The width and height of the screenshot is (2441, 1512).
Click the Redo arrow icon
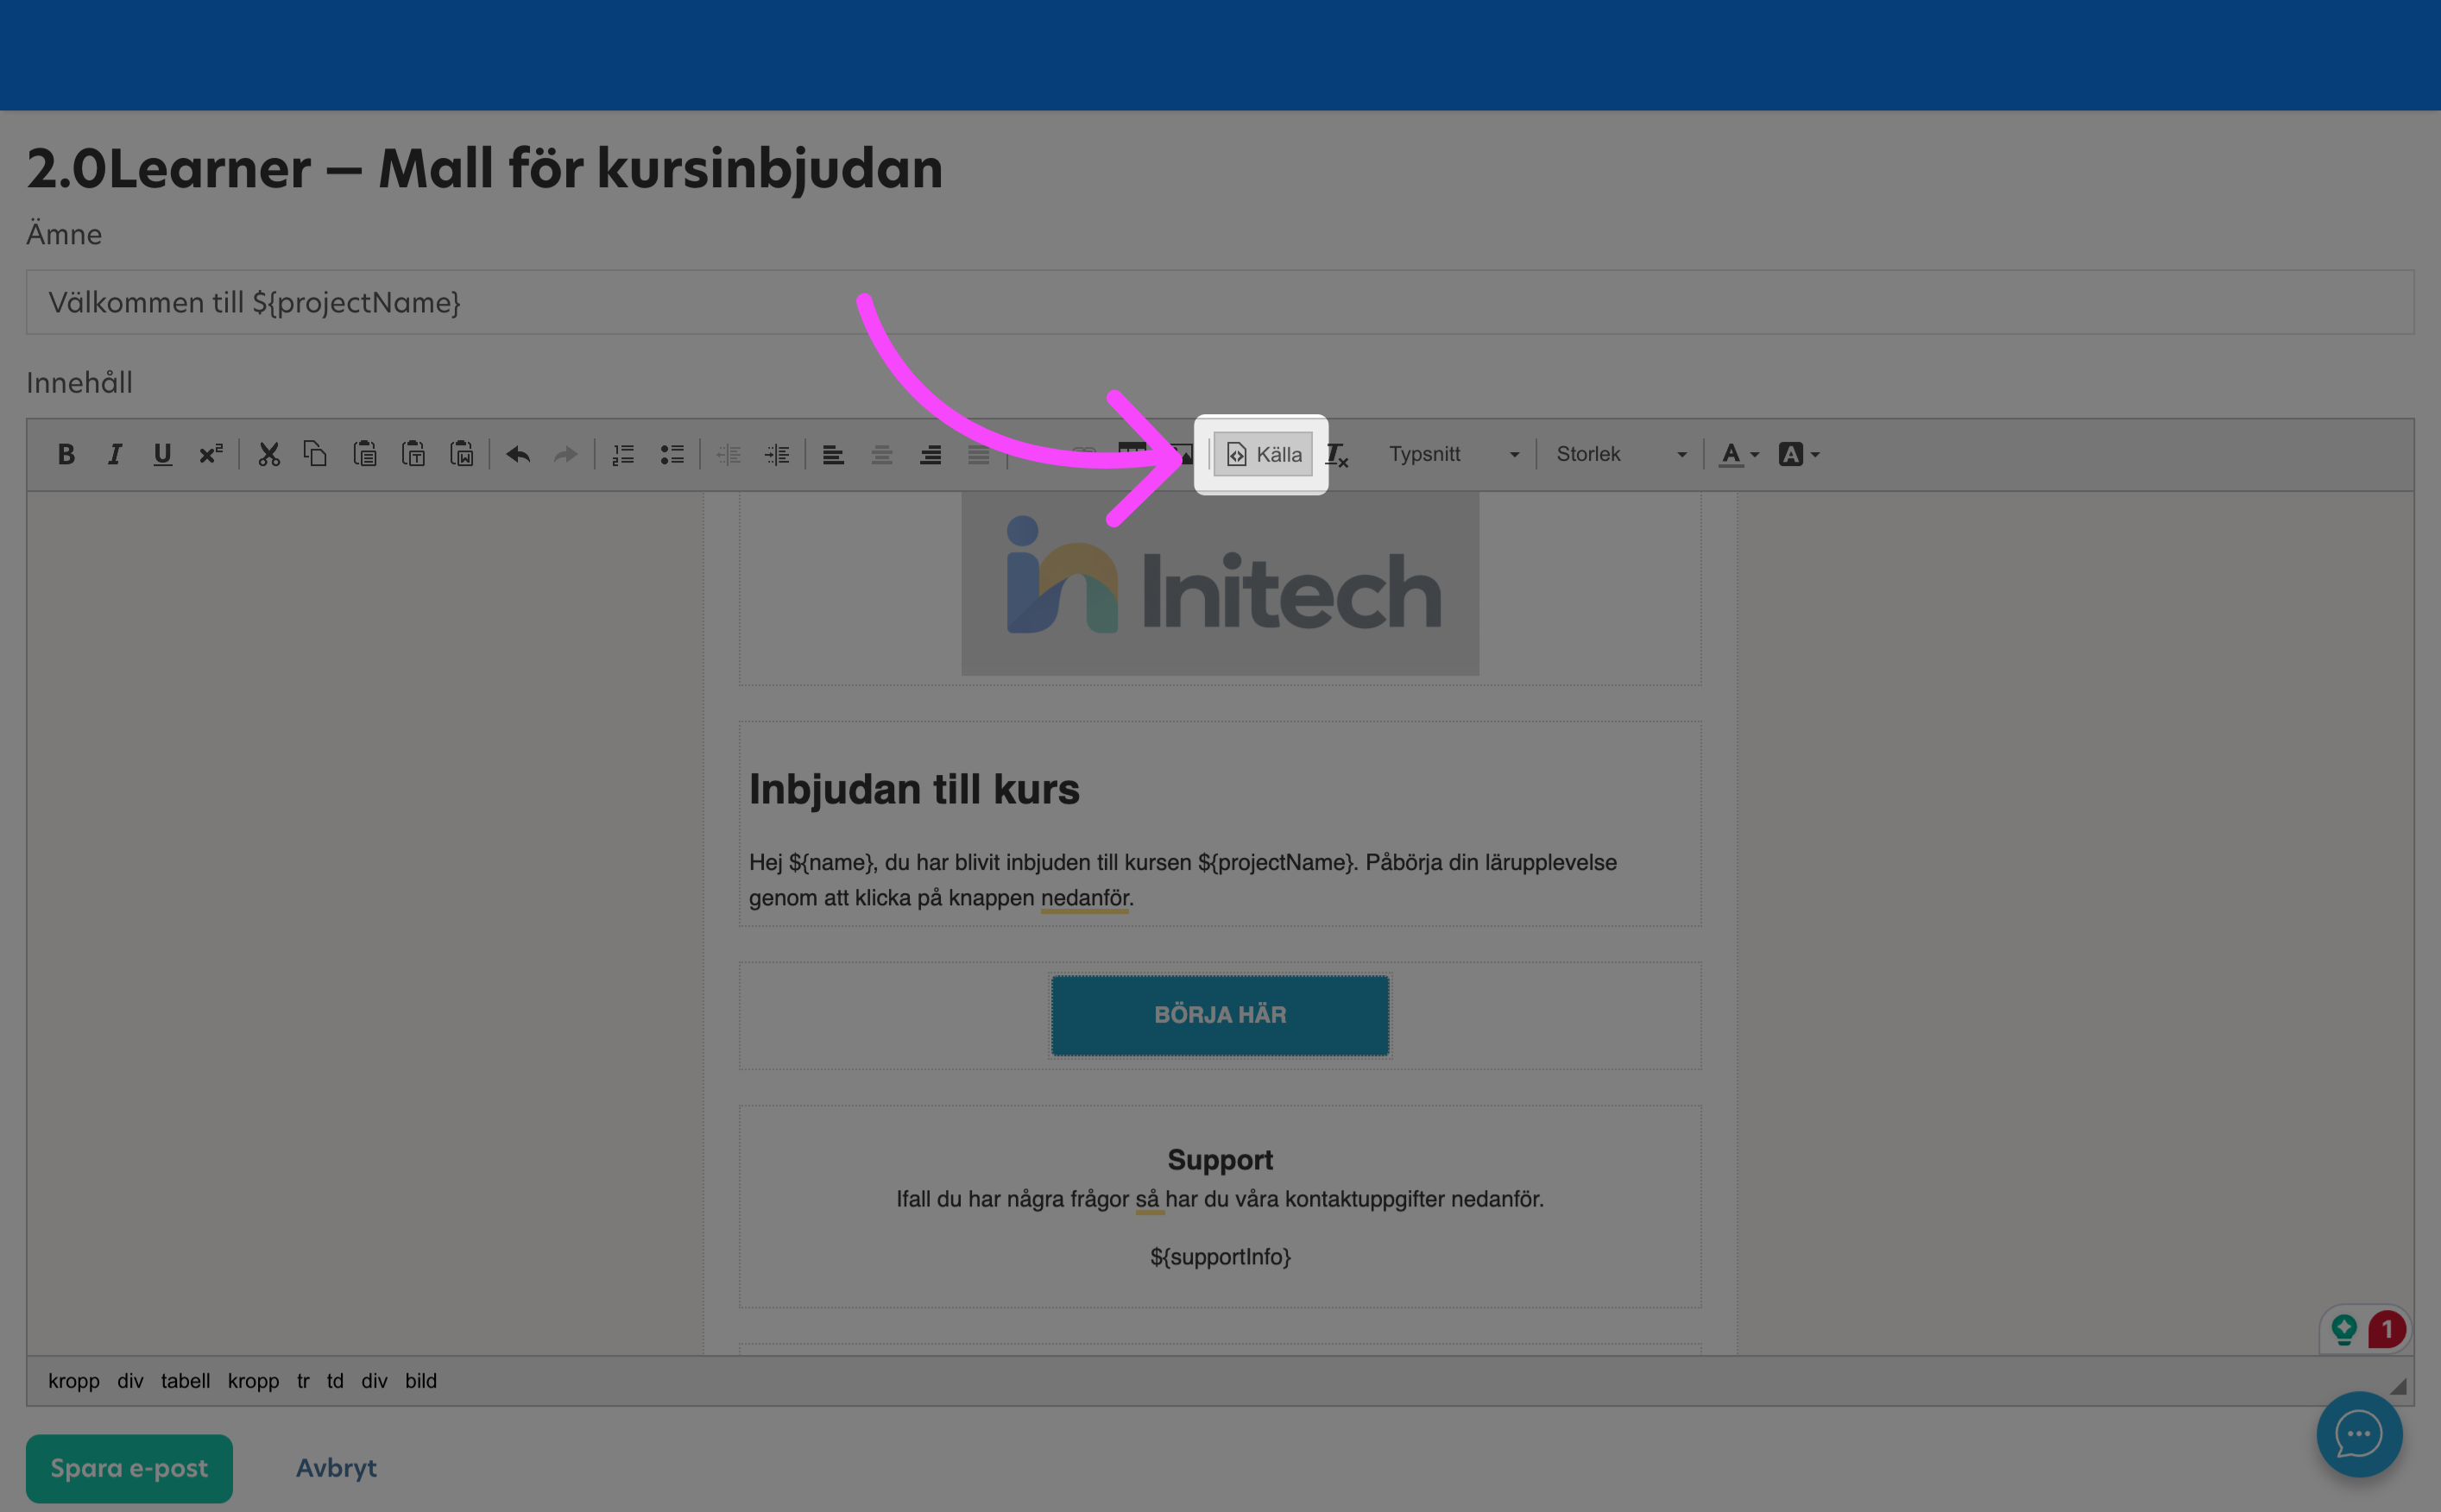coord(566,454)
